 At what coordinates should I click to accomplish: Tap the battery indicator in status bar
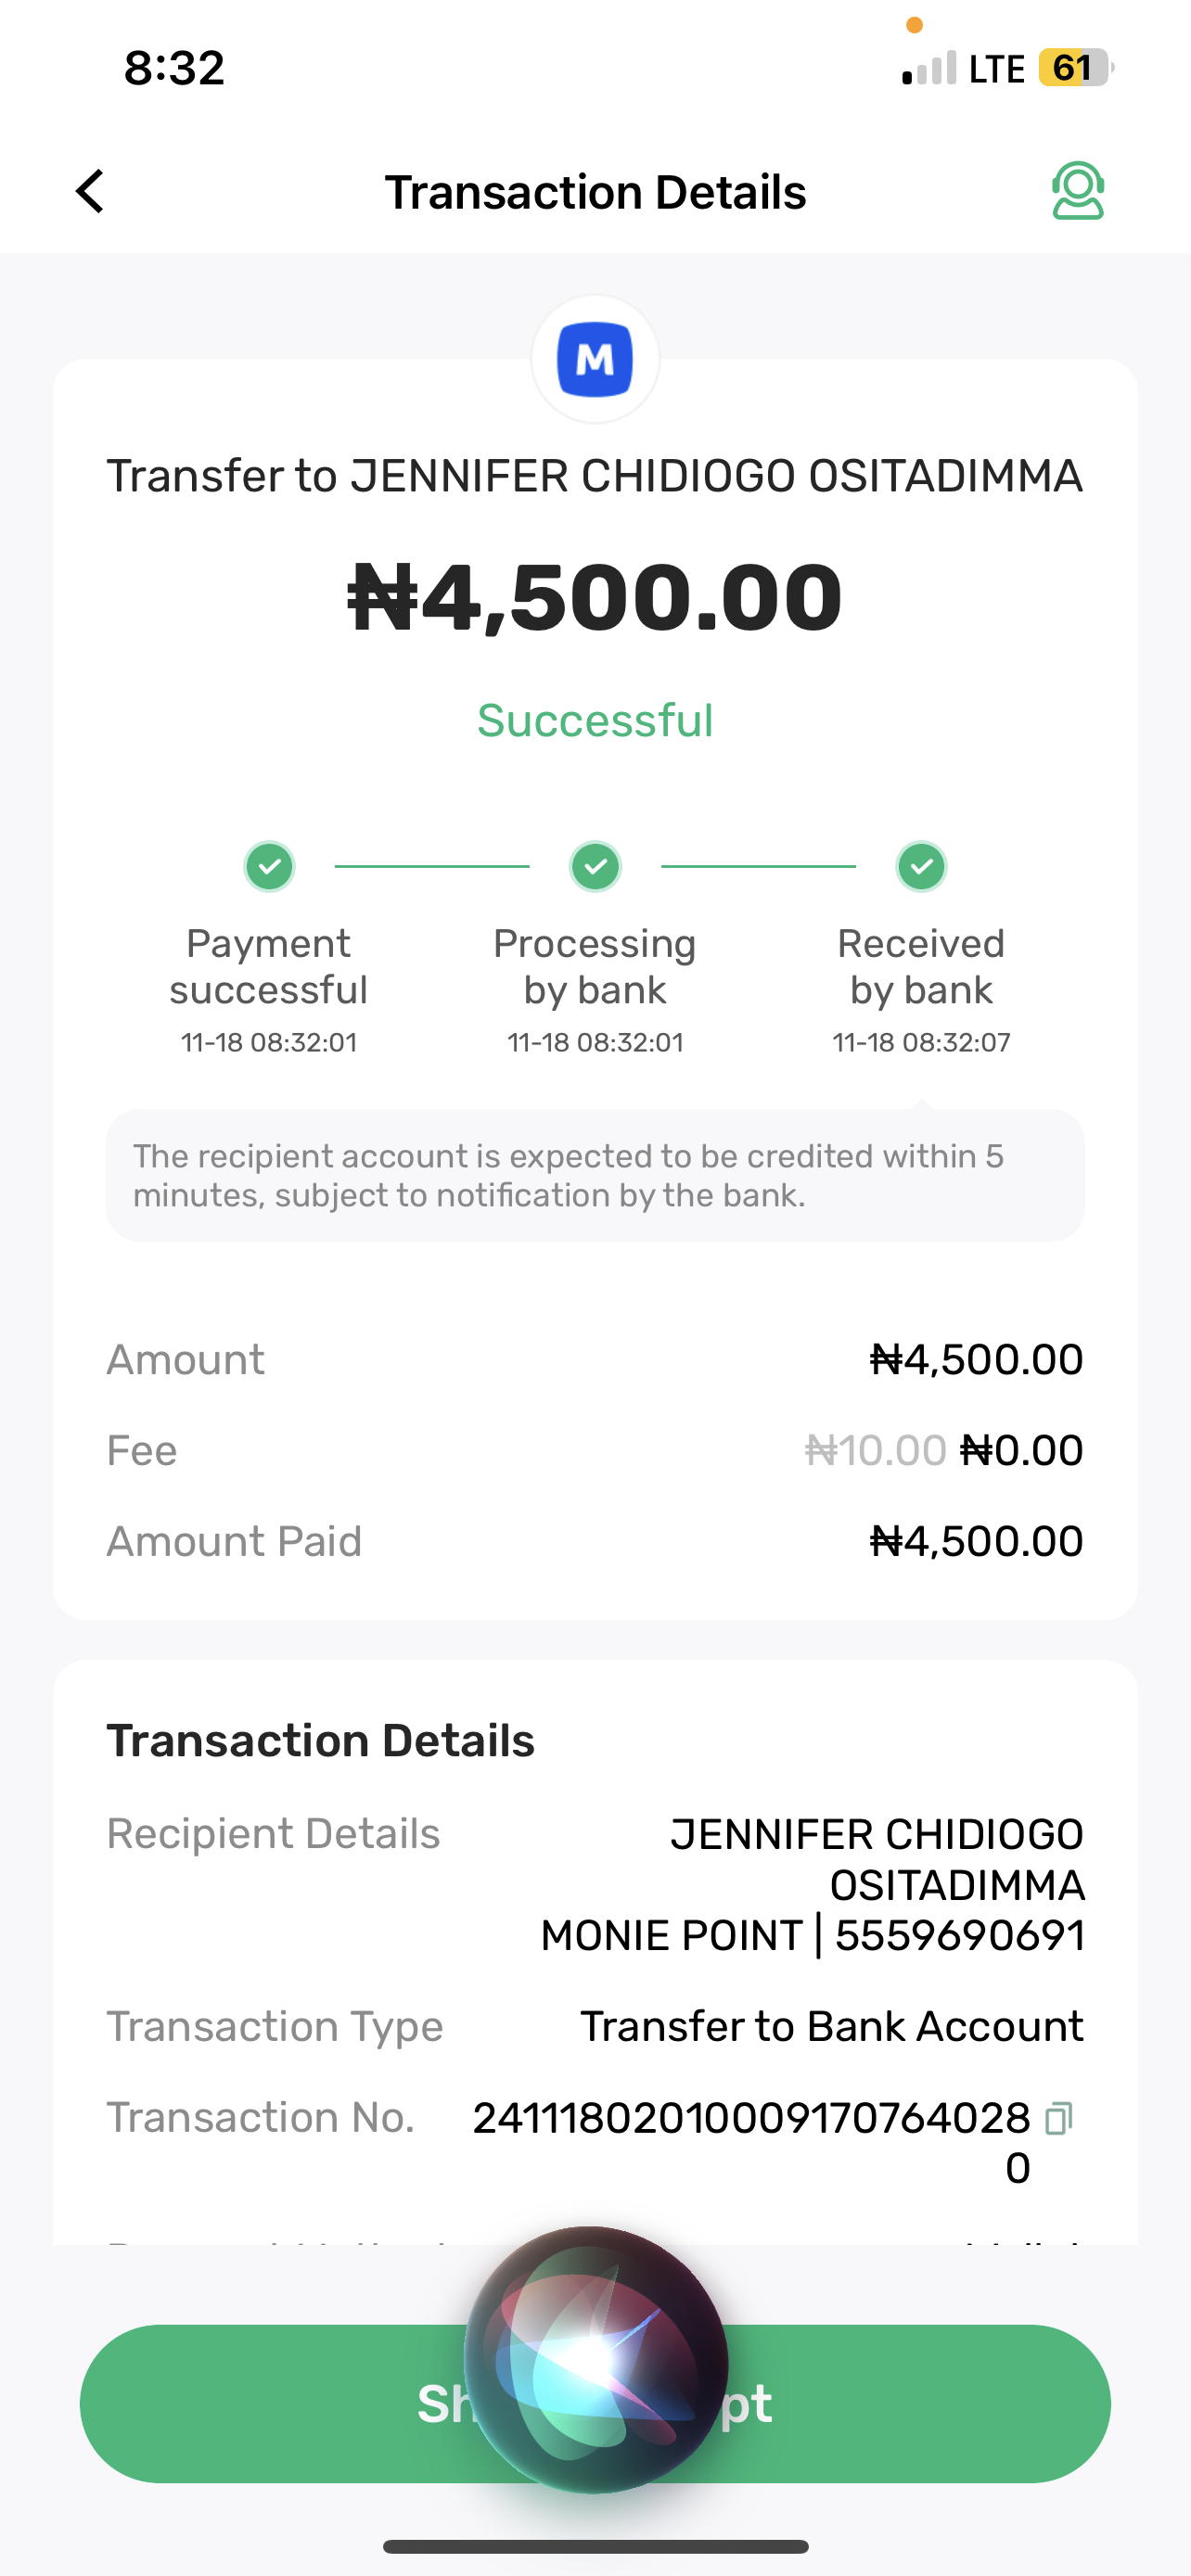pos(1075,68)
